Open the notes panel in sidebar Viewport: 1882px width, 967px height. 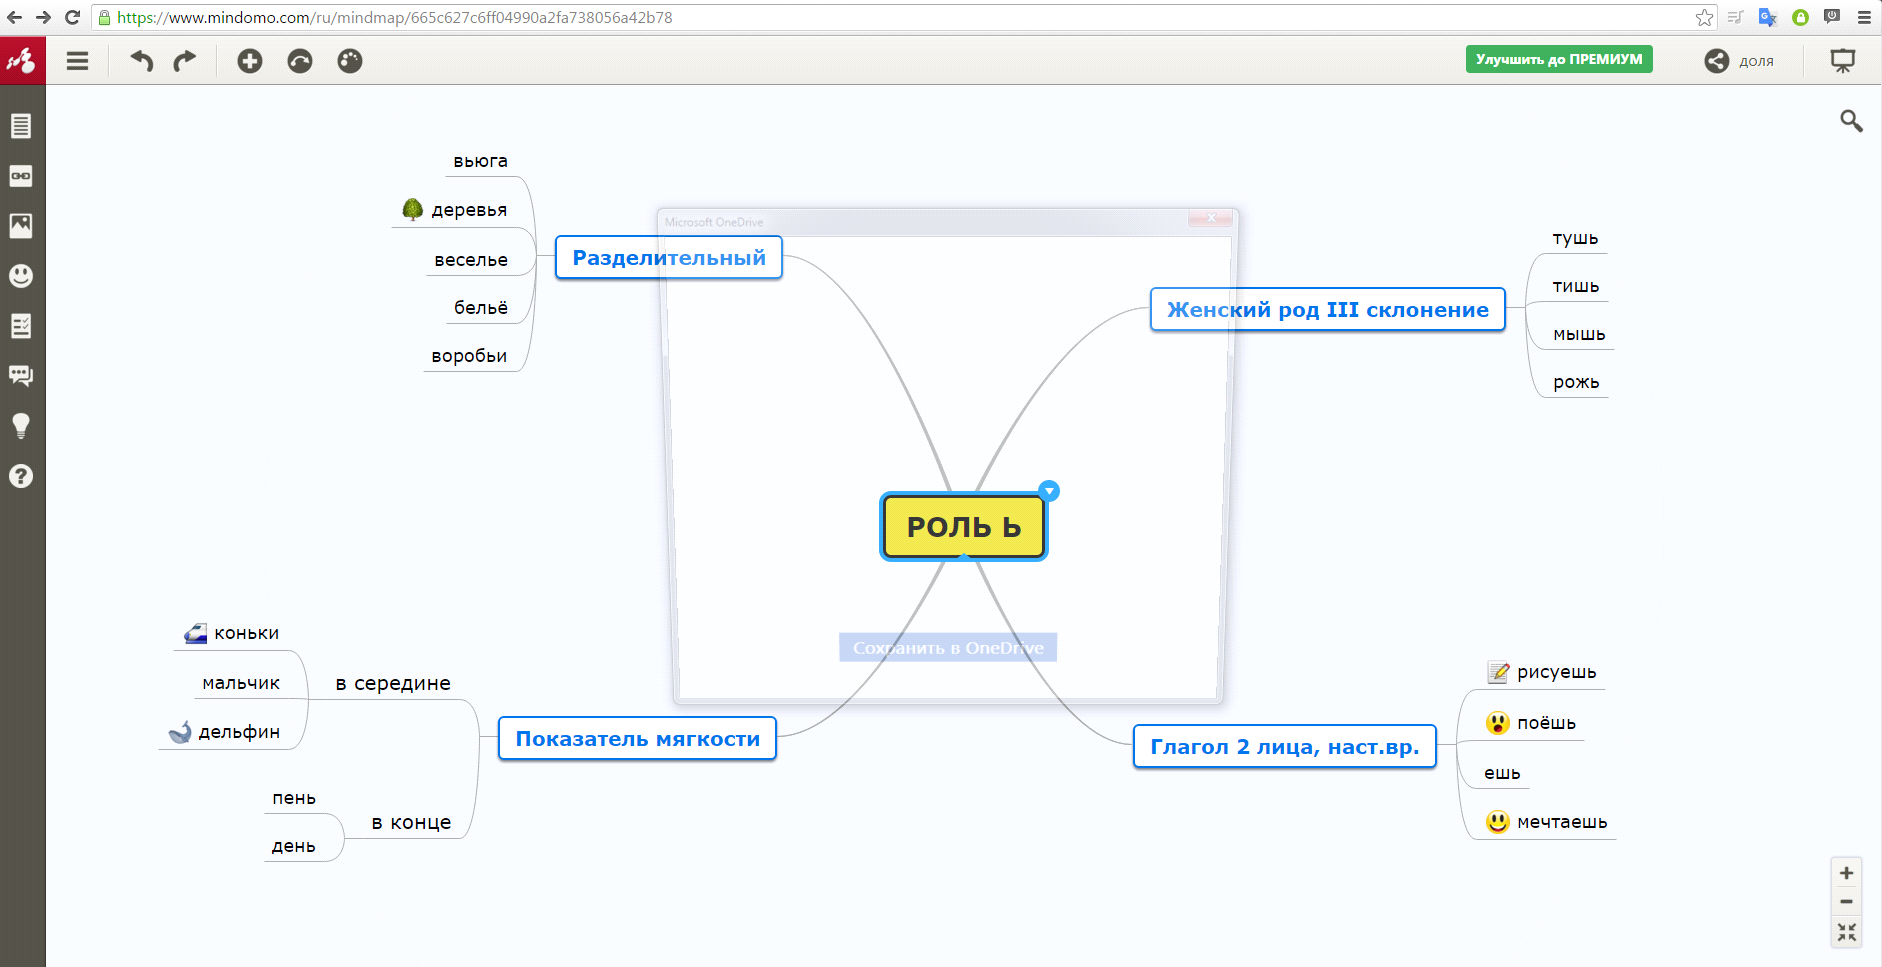click(x=21, y=126)
